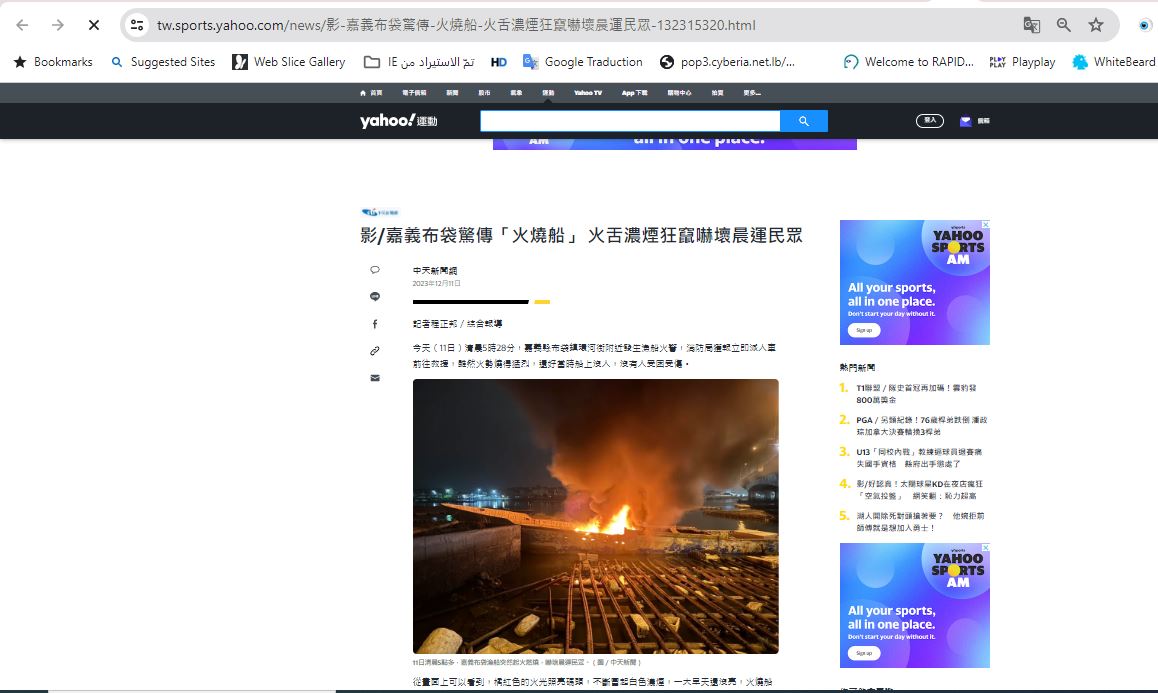Select App 下載 in top navigation
This screenshot has width=1158, height=693.
[634, 93]
